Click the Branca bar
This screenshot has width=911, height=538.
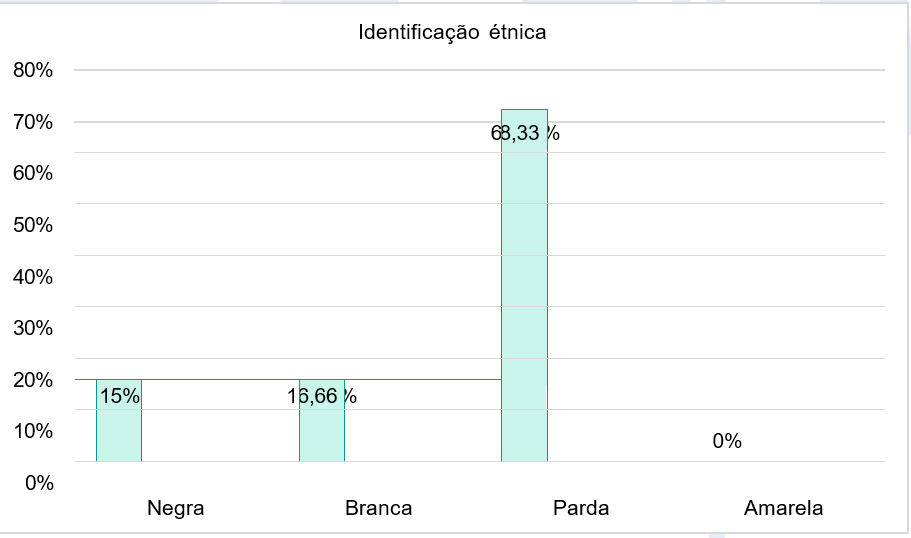click(322, 421)
